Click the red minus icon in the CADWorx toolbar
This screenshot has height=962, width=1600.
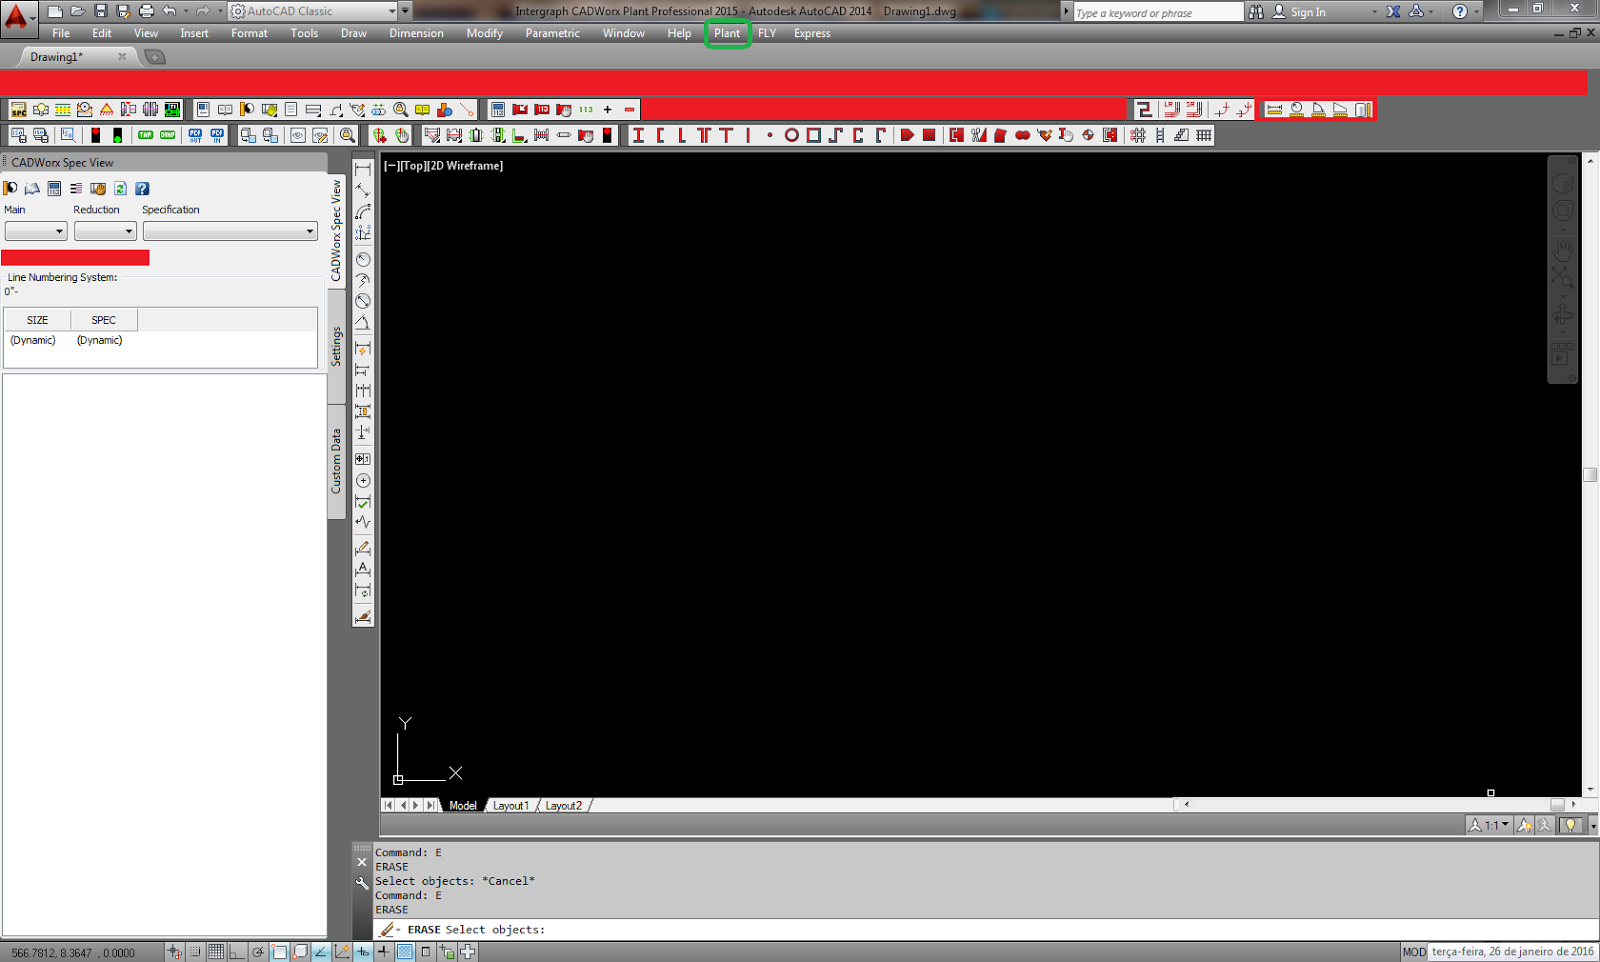pos(629,109)
